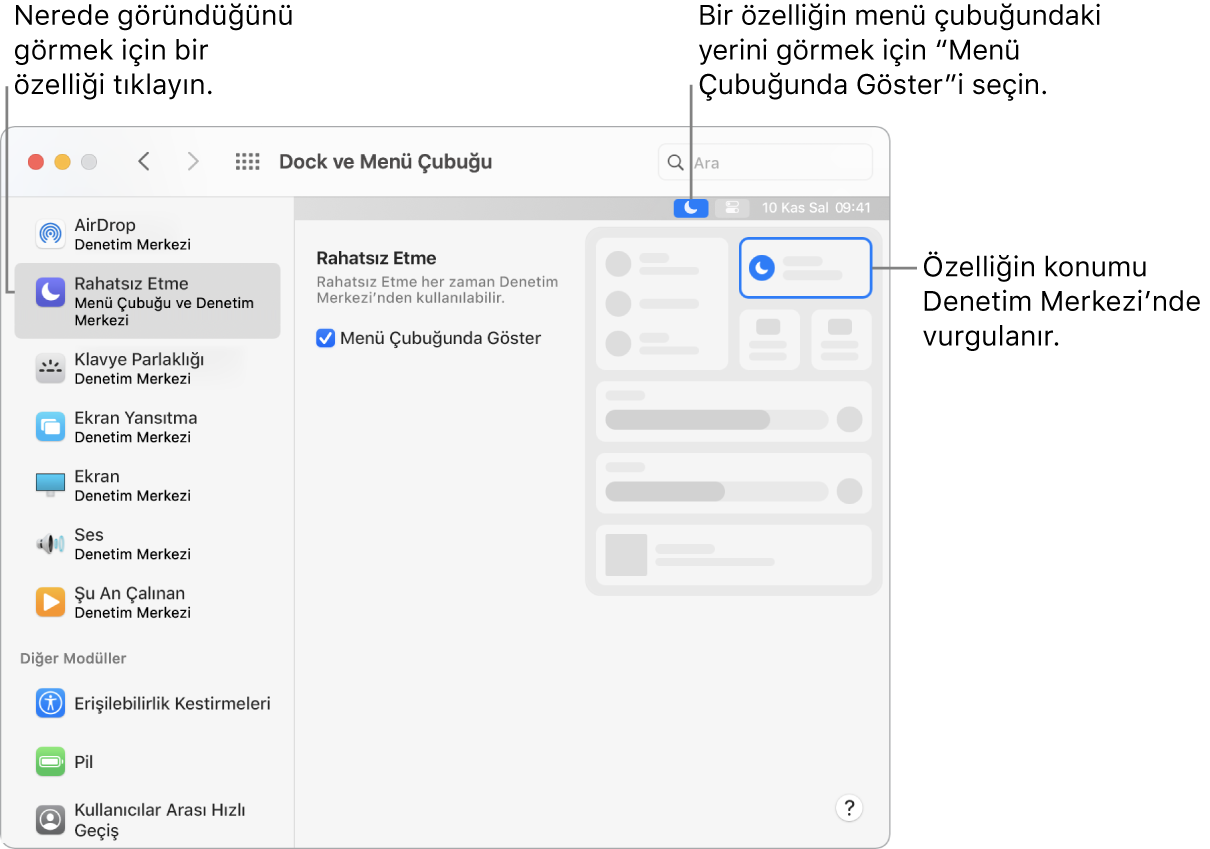
Task: Click the back navigation chevron
Action: [143, 160]
